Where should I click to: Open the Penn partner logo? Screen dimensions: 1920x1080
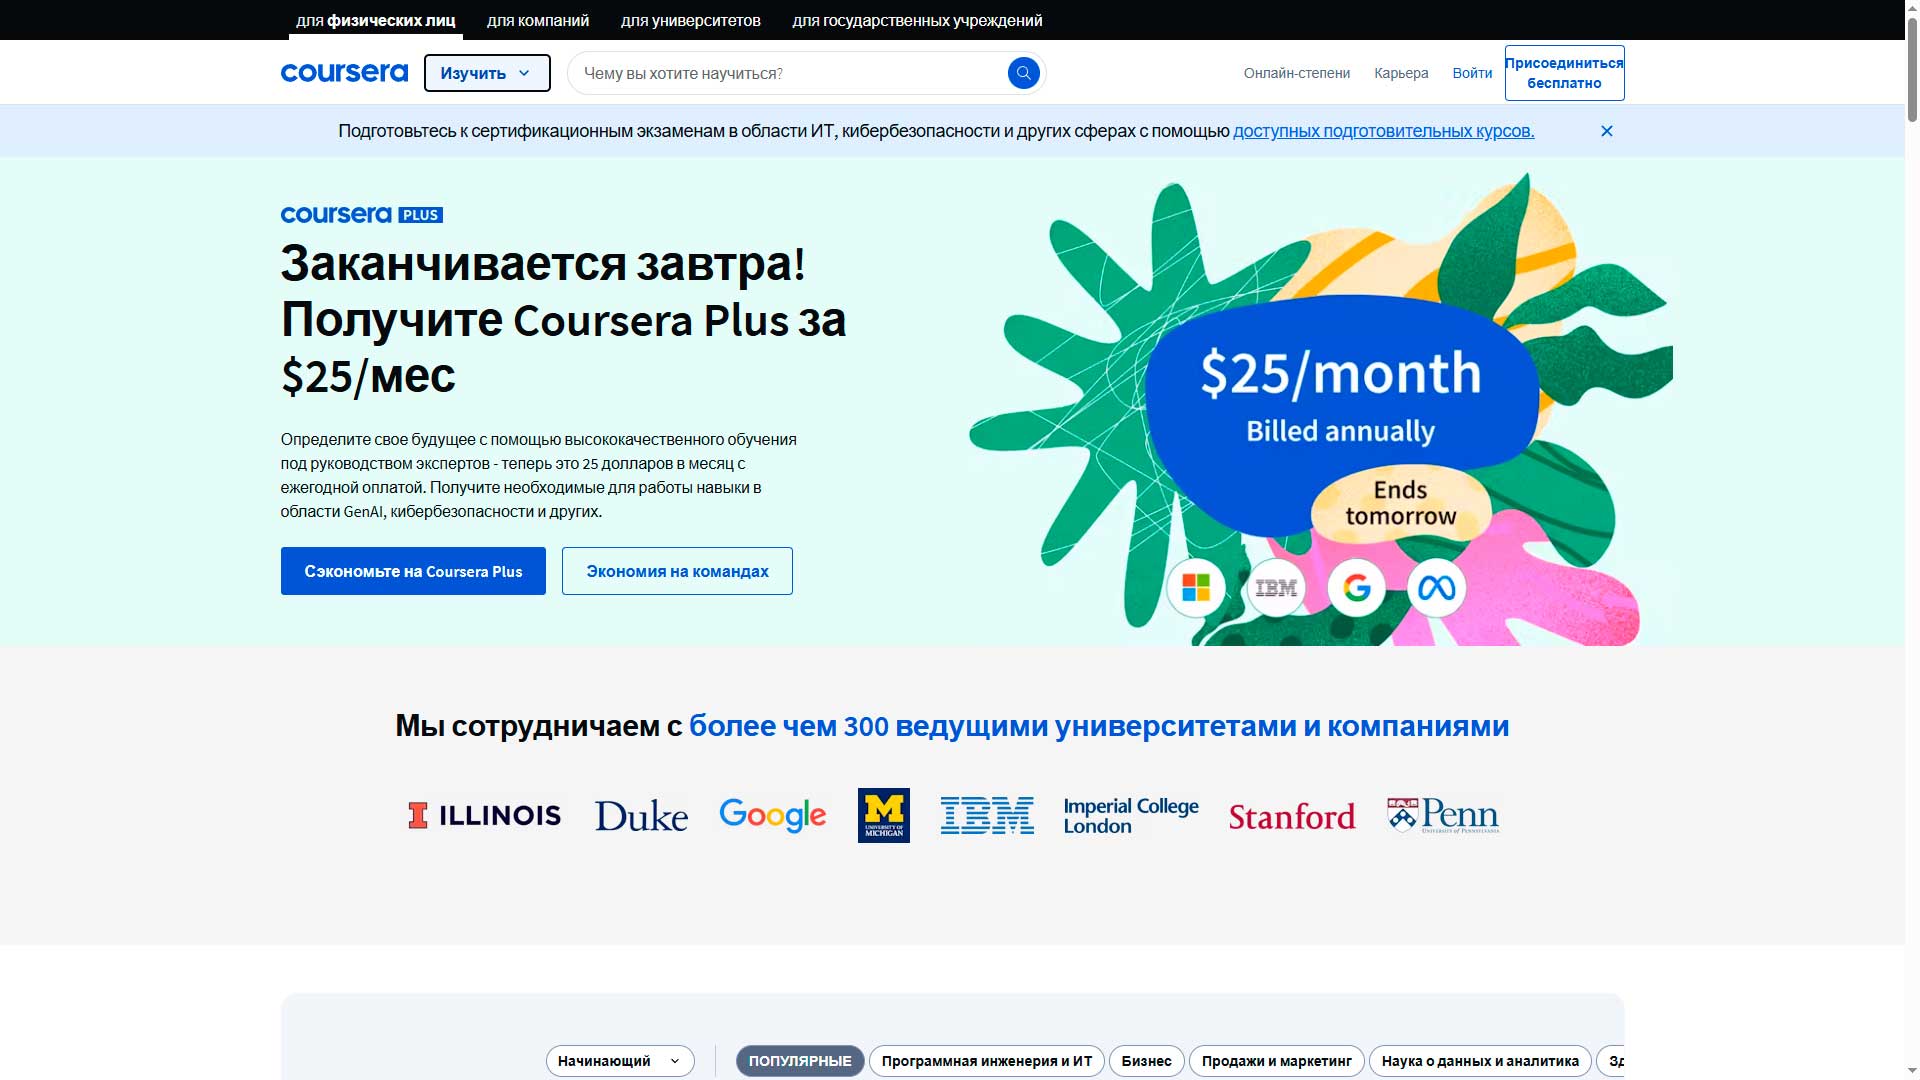[x=1443, y=815]
